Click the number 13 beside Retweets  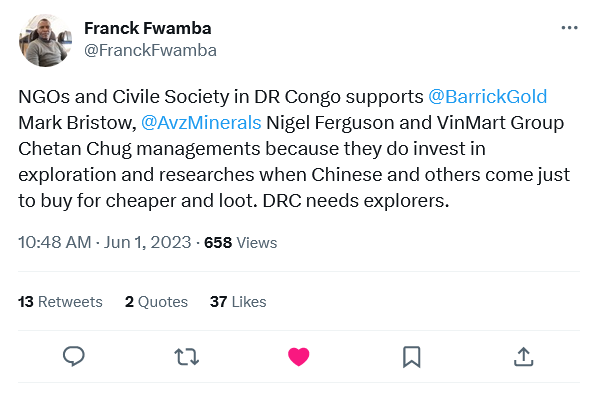26,302
